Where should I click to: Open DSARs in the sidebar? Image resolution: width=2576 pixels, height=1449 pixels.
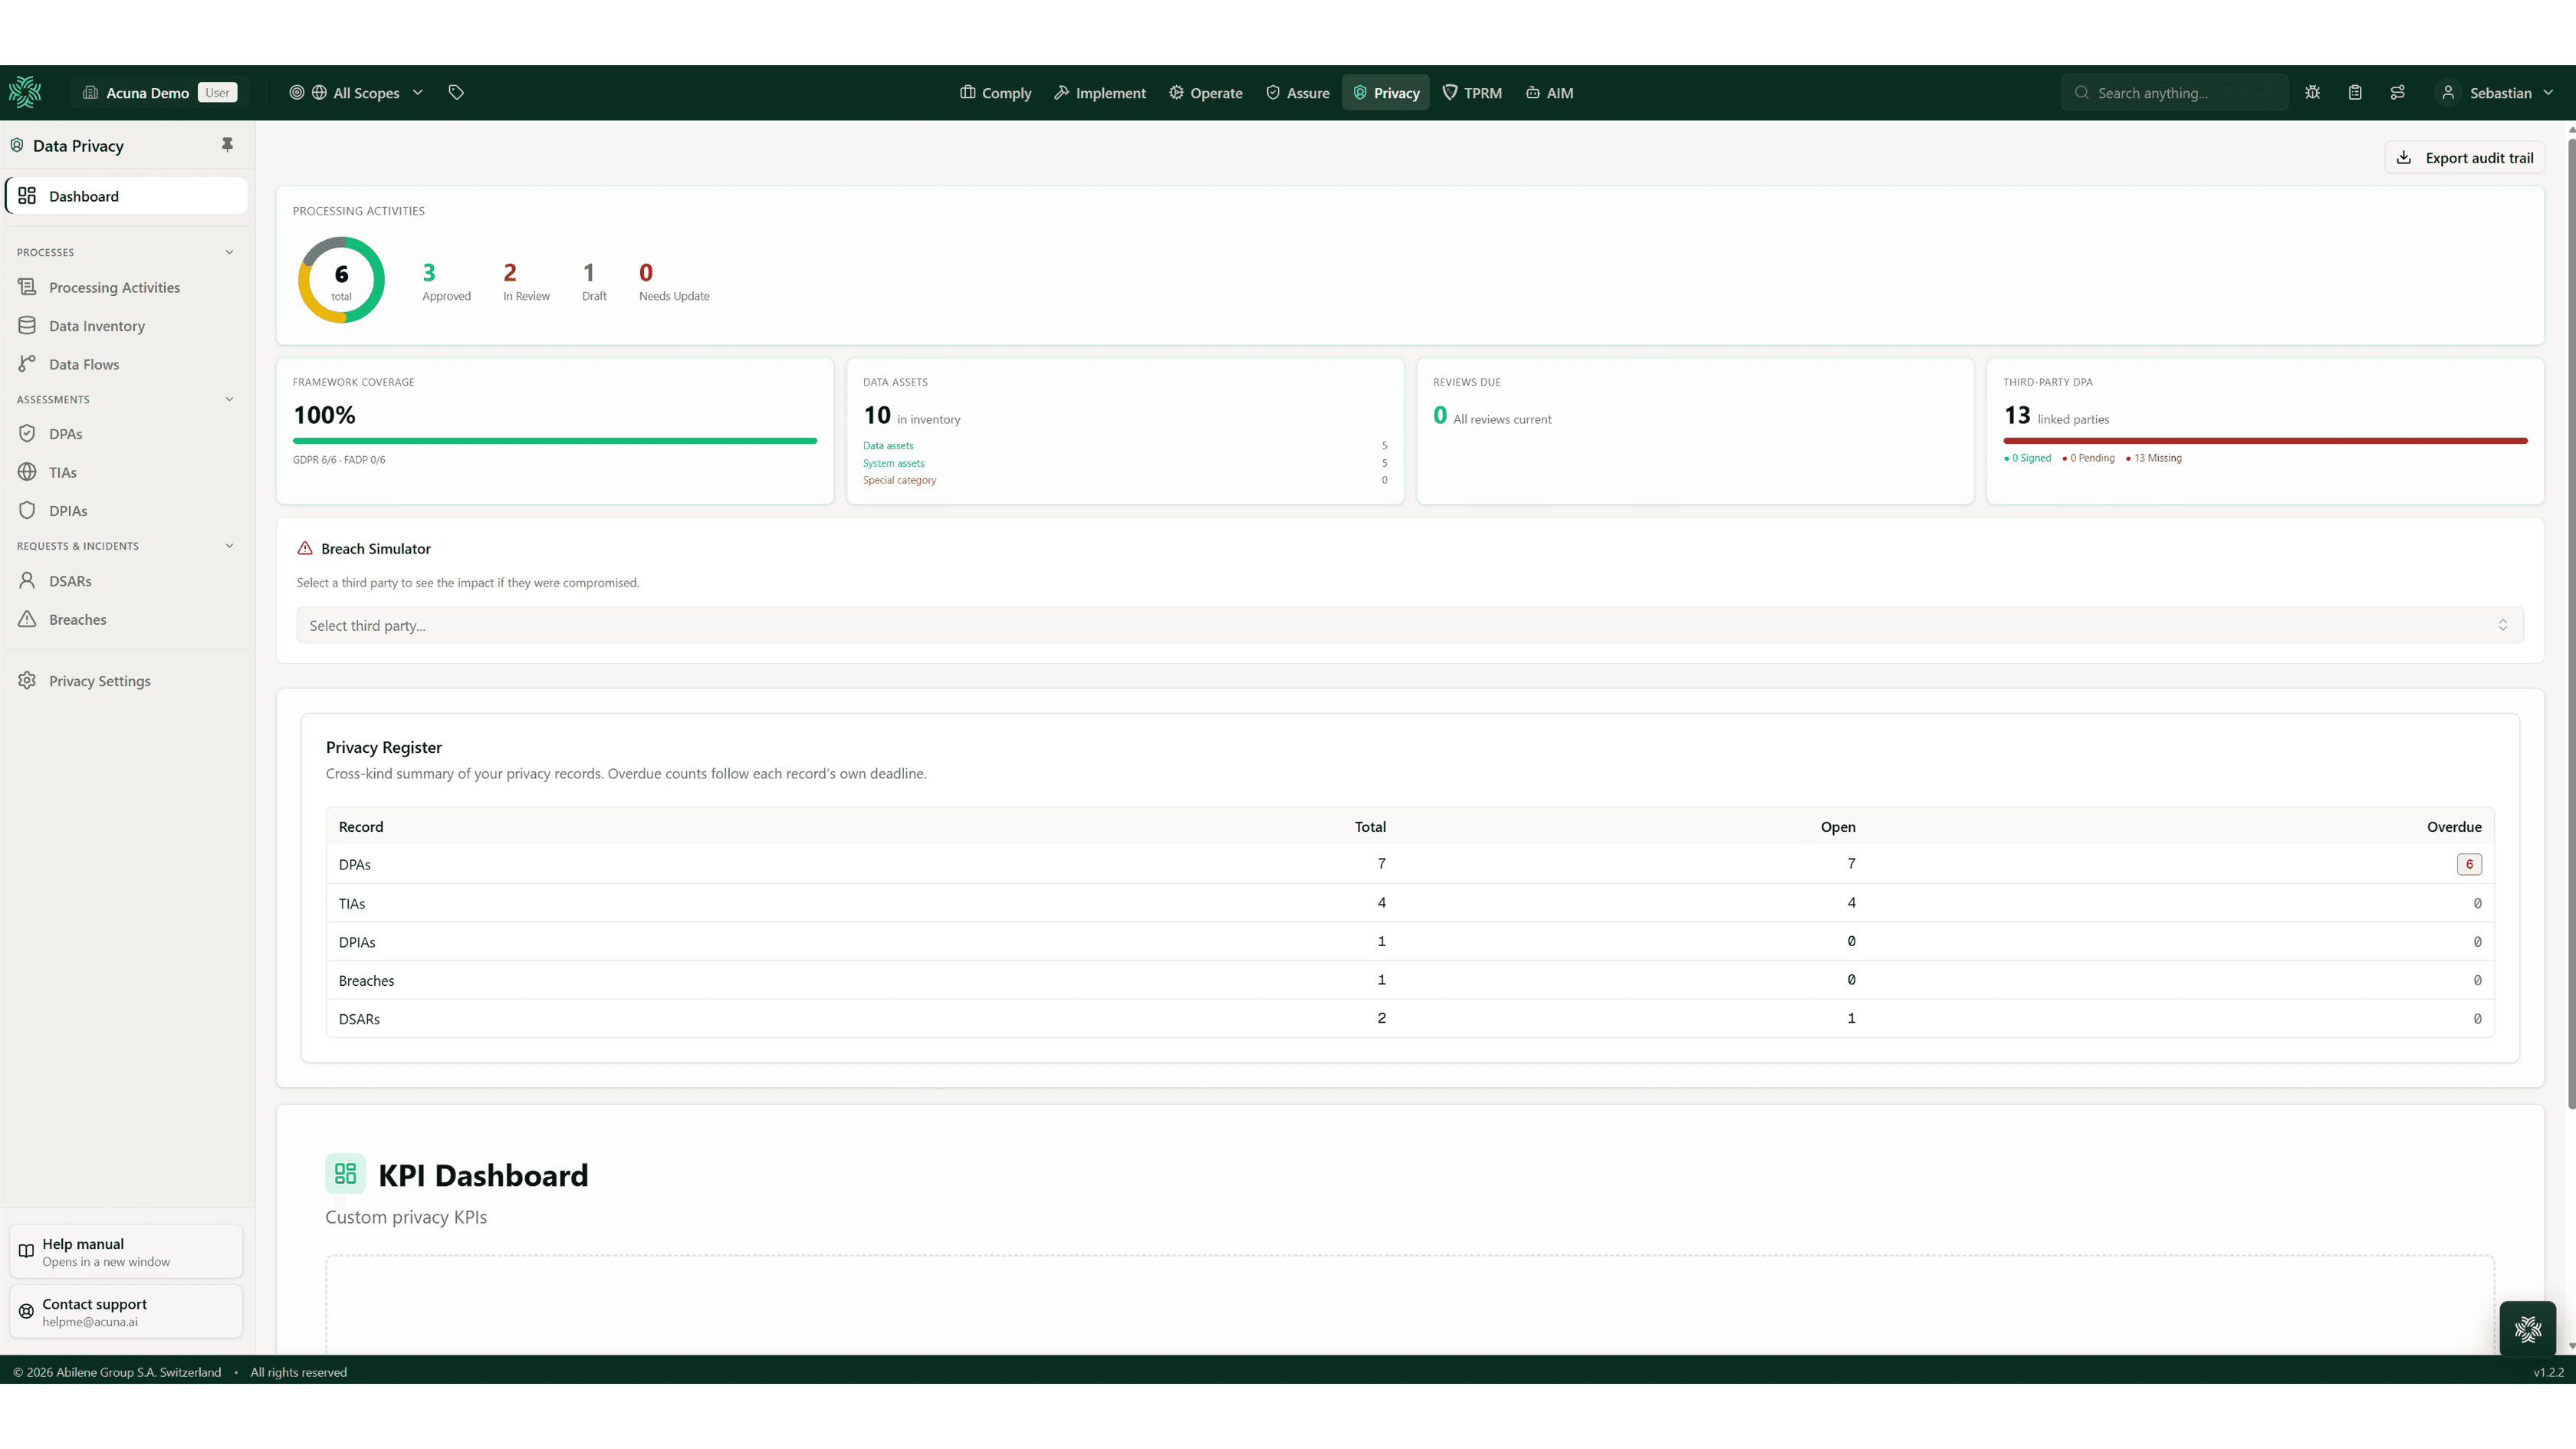click(126, 581)
